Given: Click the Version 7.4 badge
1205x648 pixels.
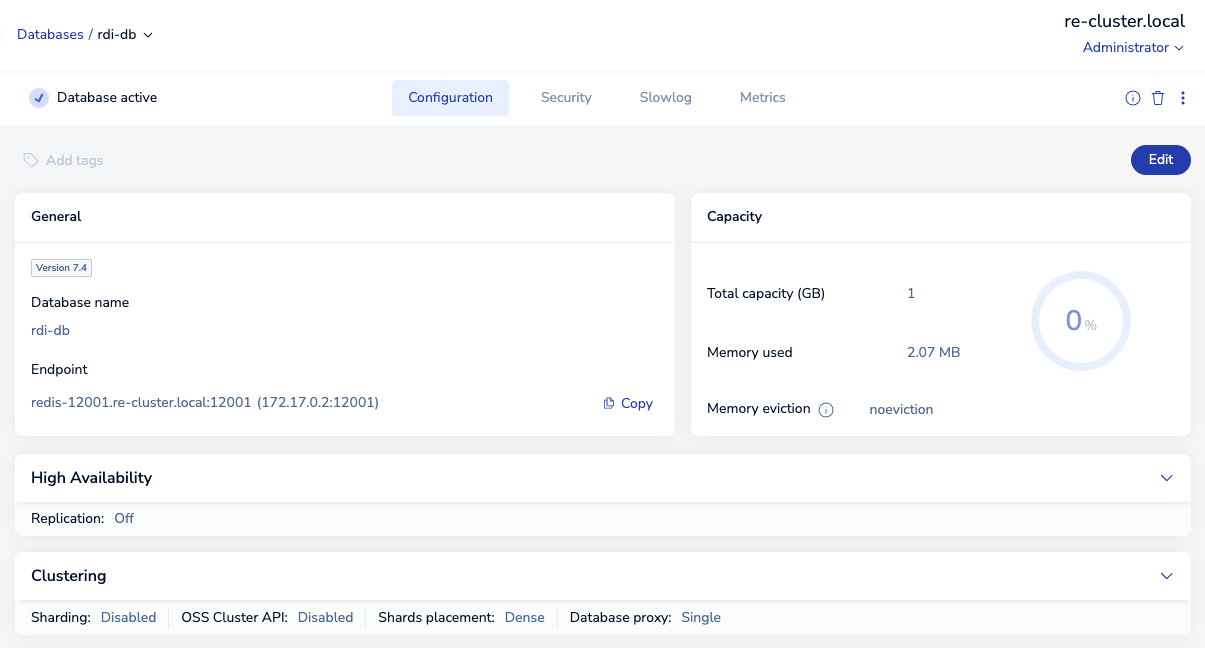Looking at the screenshot, I should 61,268.
